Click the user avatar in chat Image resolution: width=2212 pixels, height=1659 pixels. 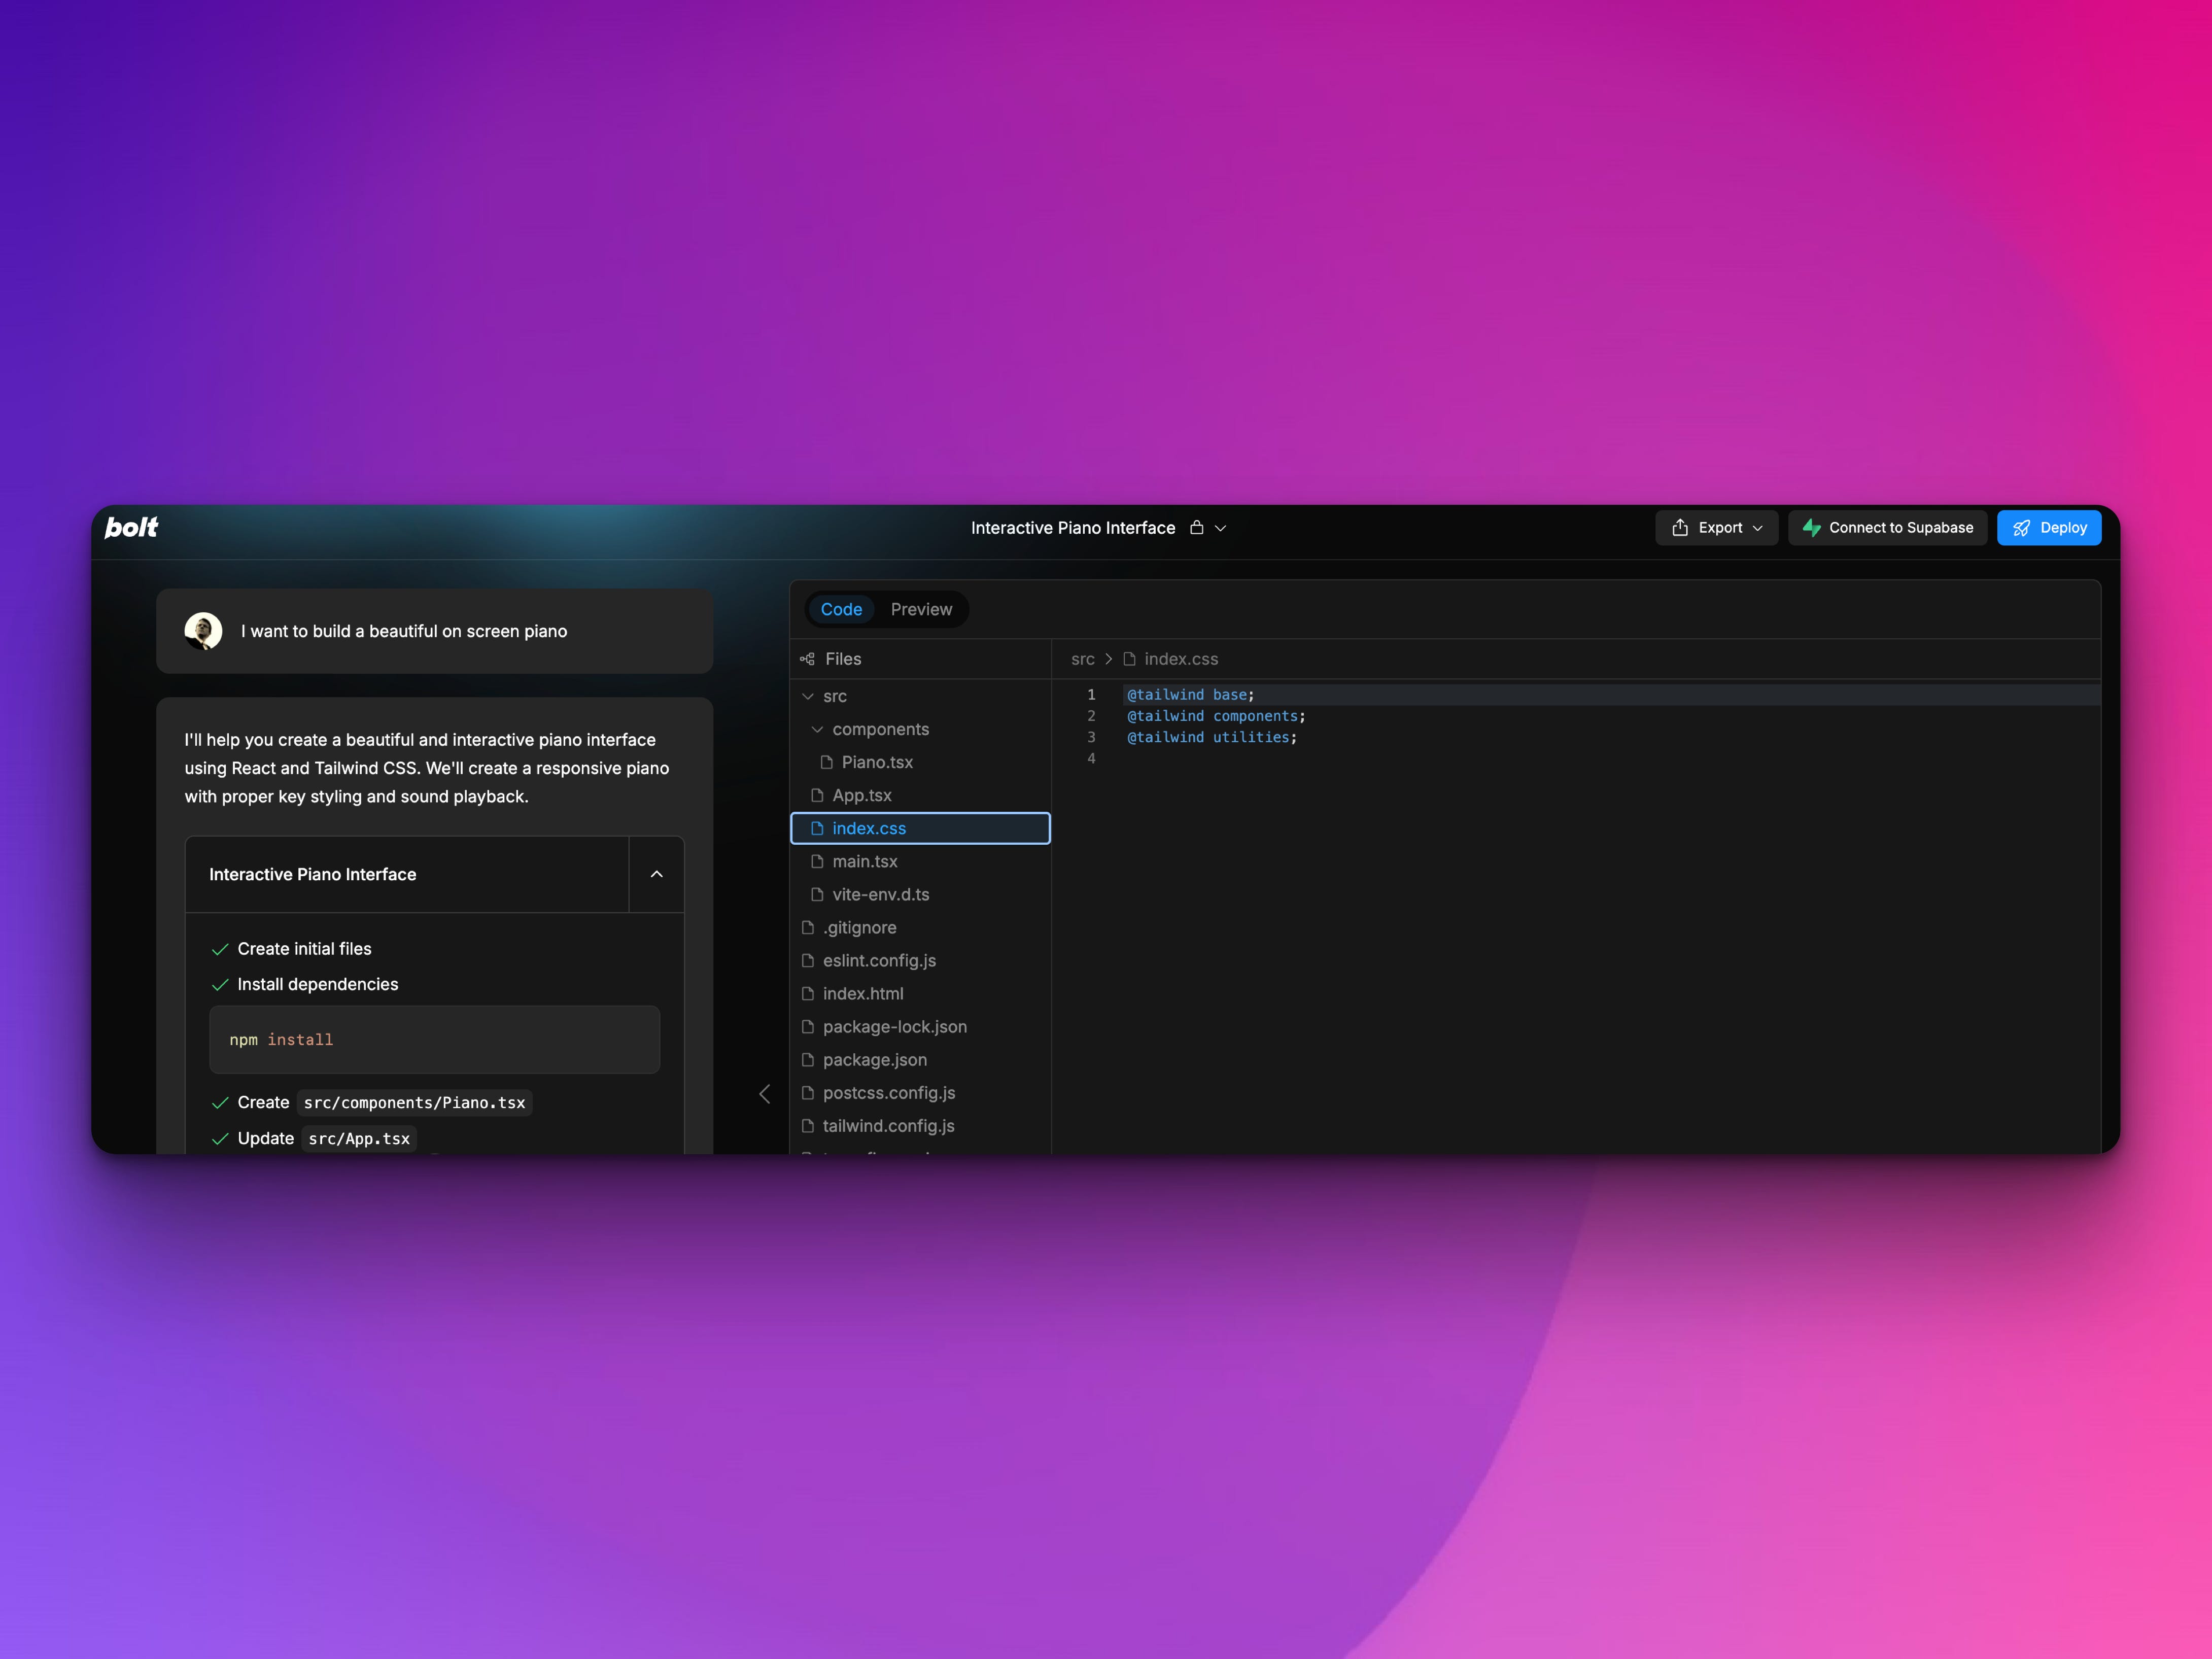coord(203,631)
